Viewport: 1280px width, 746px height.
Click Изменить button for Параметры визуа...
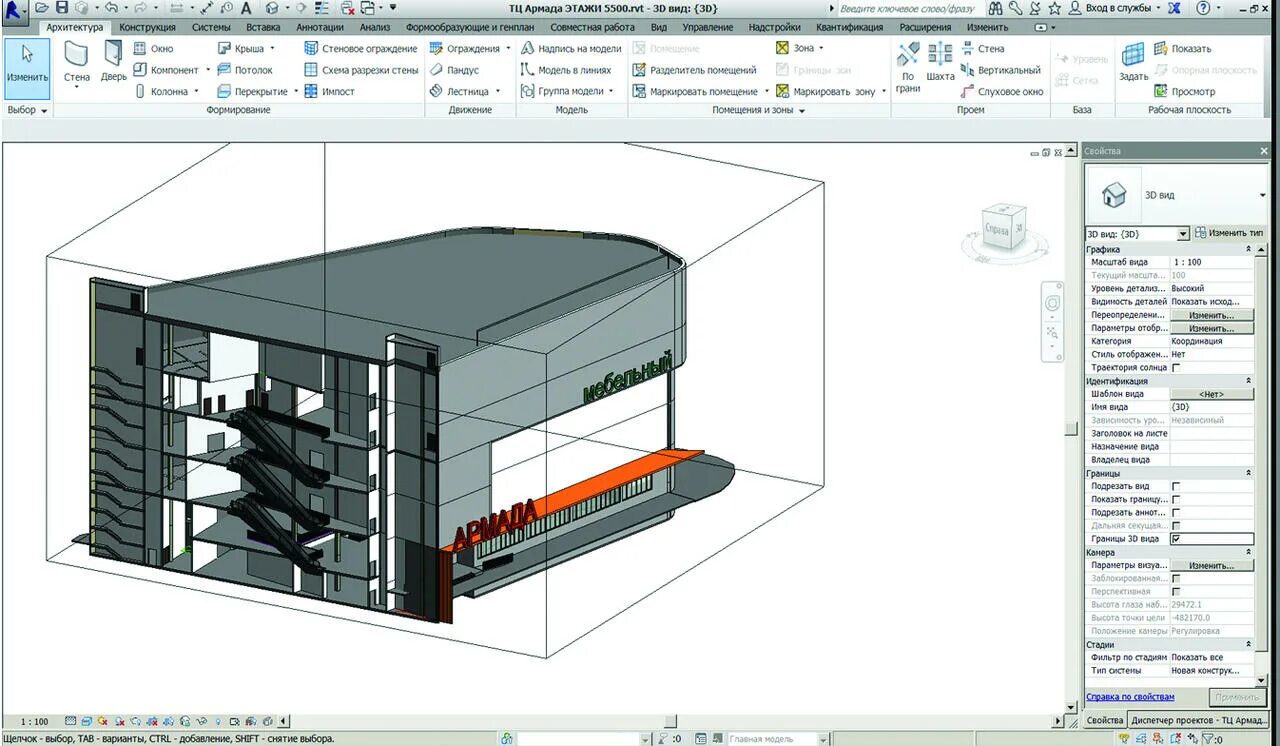1212,565
